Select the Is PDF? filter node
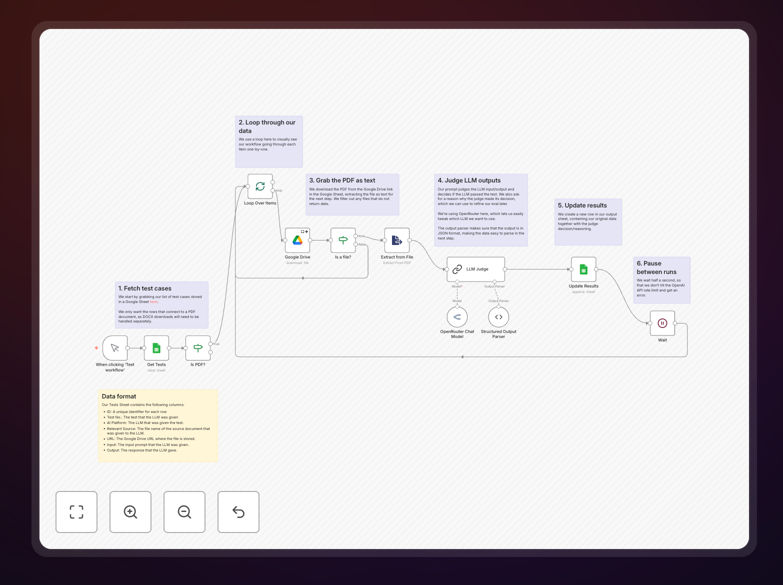Viewport: 783px width, 585px height. coord(198,348)
